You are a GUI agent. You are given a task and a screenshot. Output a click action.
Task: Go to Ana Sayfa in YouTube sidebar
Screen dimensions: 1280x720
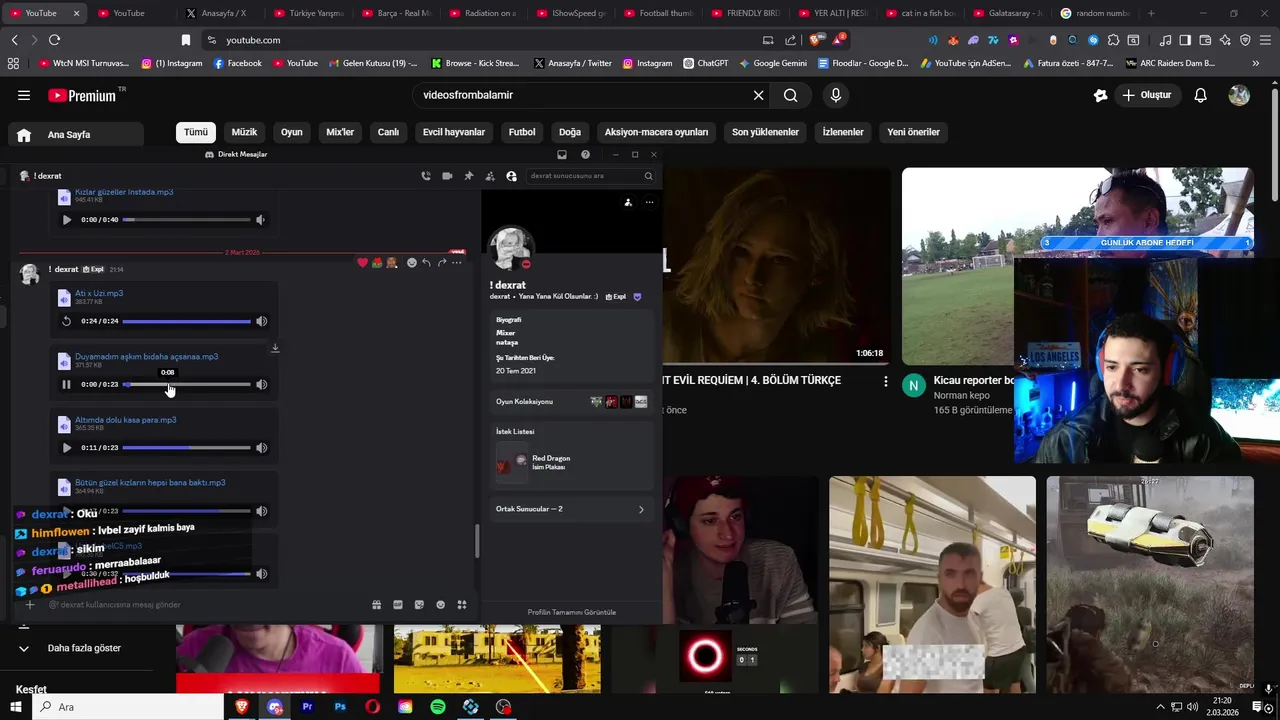pos(76,135)
